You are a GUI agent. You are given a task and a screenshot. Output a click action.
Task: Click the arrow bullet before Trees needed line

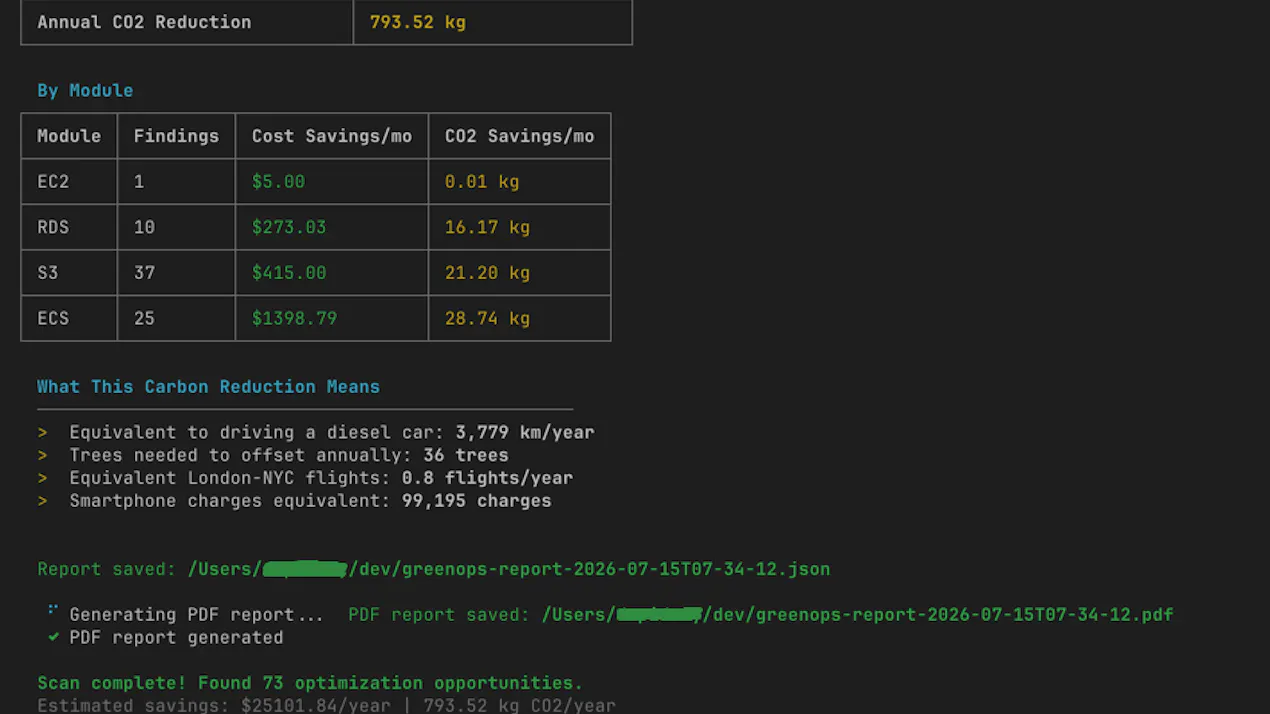point(43,455)
